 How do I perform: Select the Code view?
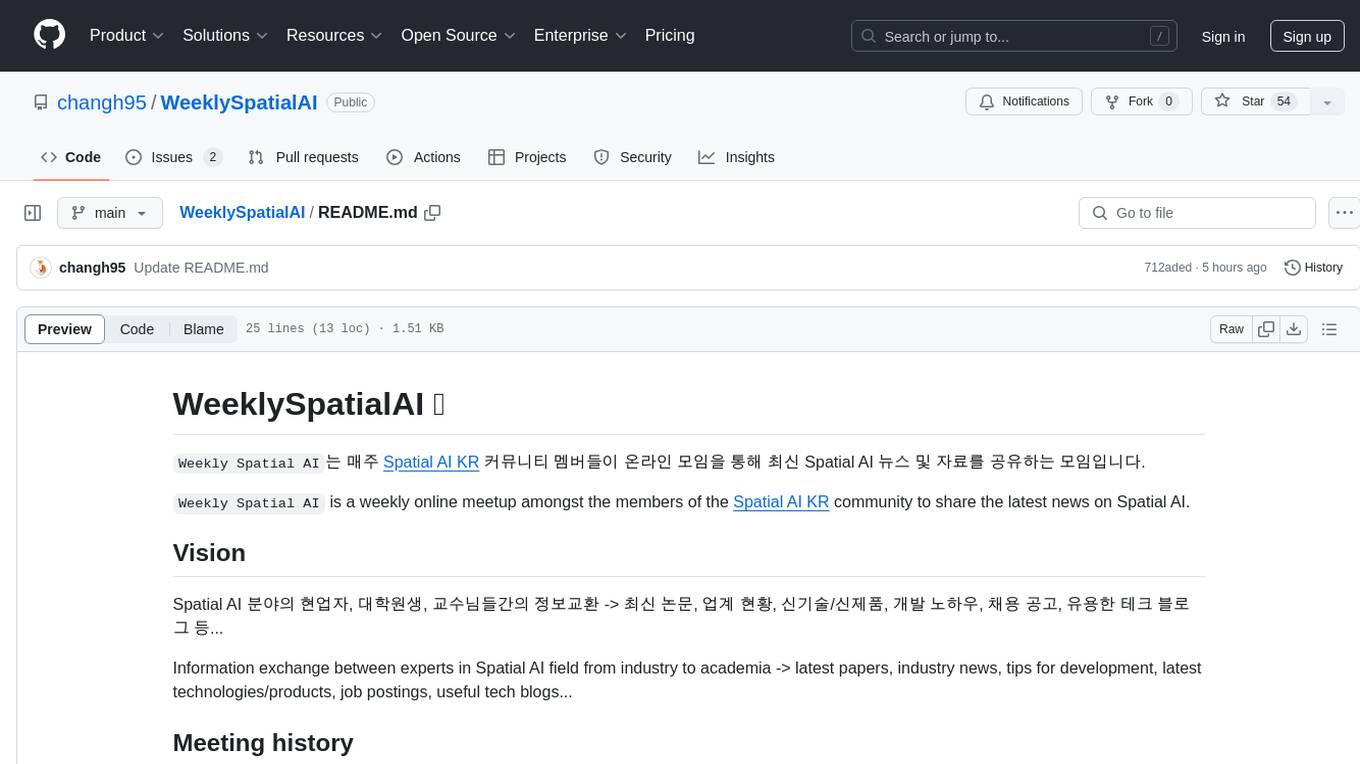tap(137, 329)
